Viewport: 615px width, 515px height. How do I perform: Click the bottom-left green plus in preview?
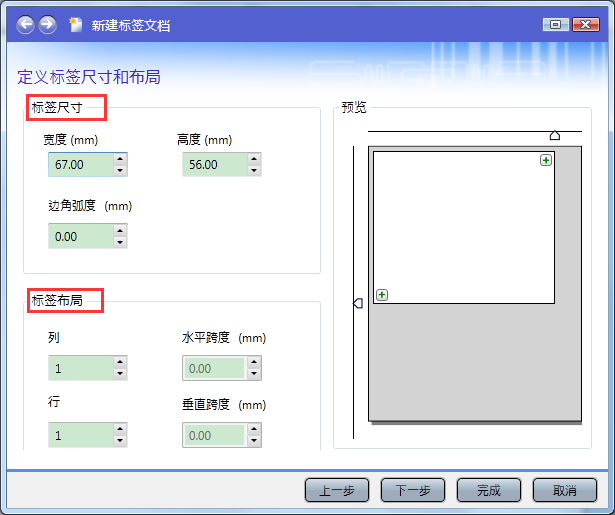tap(382, 295)
